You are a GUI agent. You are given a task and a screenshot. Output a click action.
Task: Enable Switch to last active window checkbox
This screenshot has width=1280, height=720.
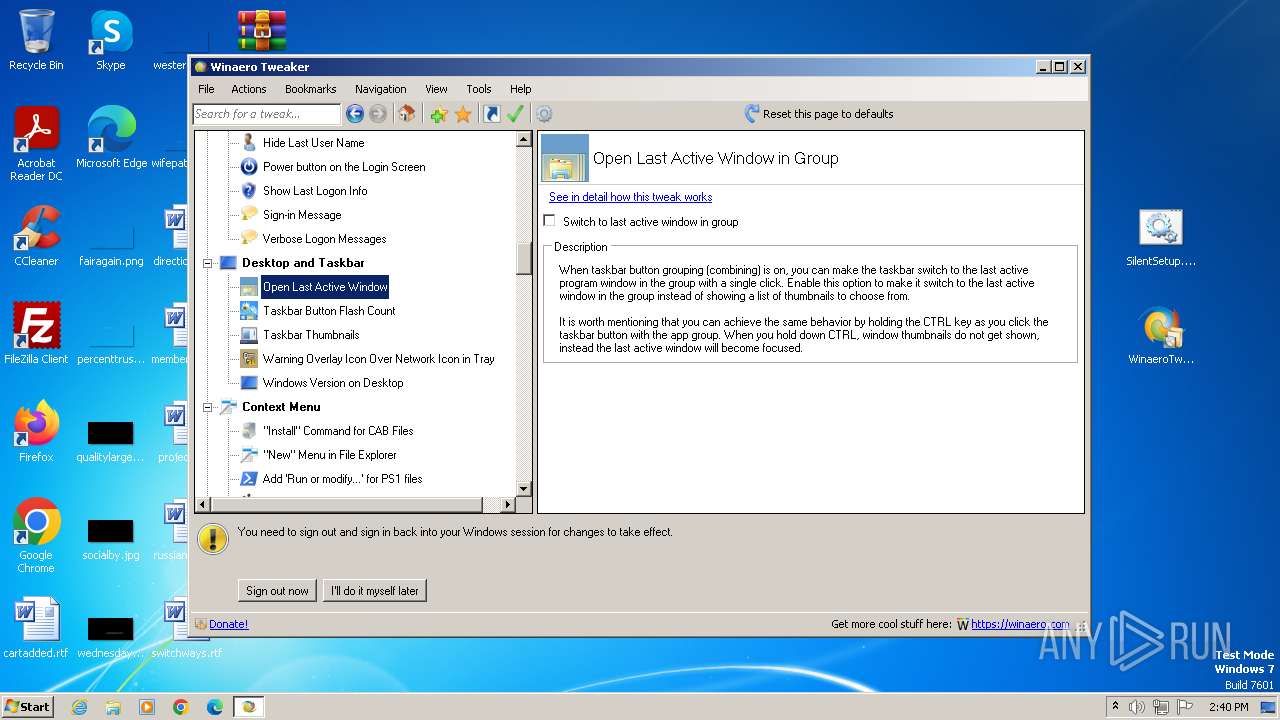coord(549,221)
